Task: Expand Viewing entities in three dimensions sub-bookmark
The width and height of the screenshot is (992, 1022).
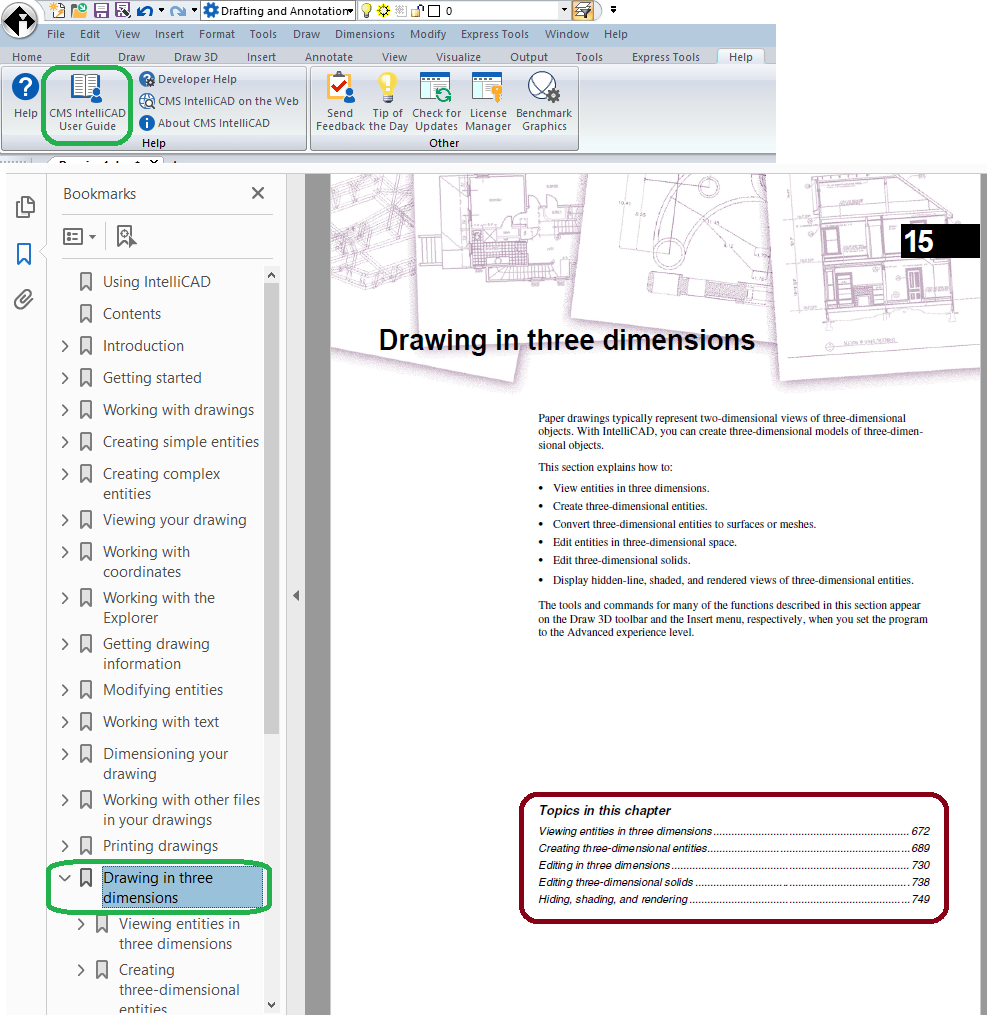Action: [81, 924]
